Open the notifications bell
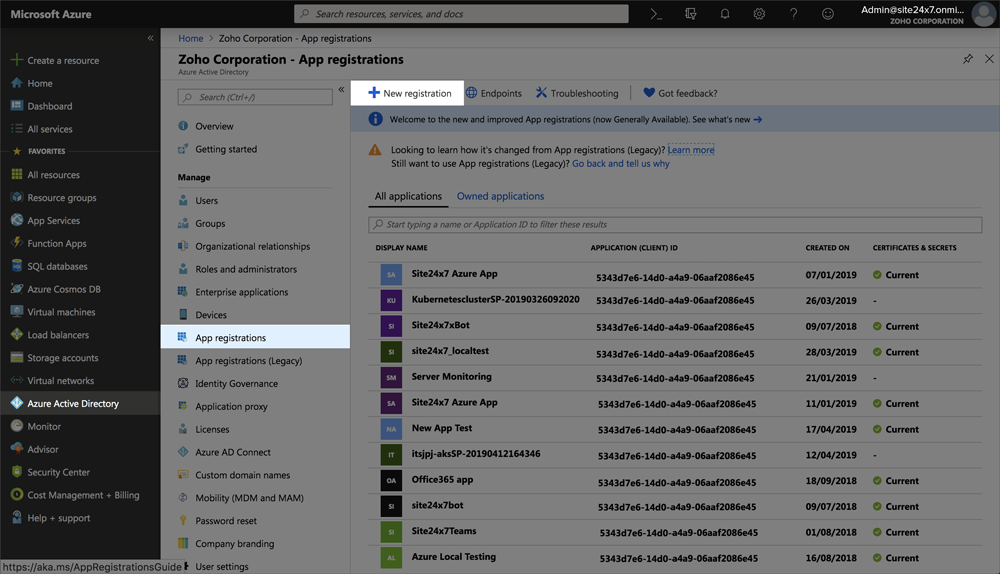The height and width of the screenshot is (574, 1000). [724, 13]
